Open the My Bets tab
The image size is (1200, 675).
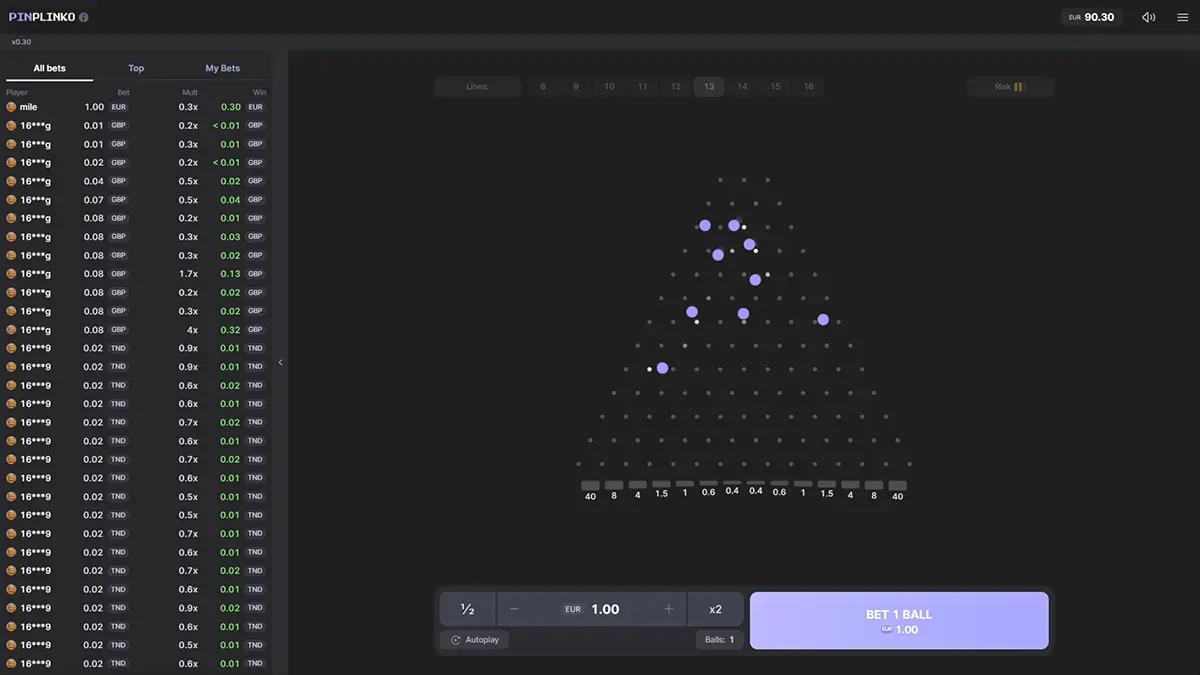point(223,68)
